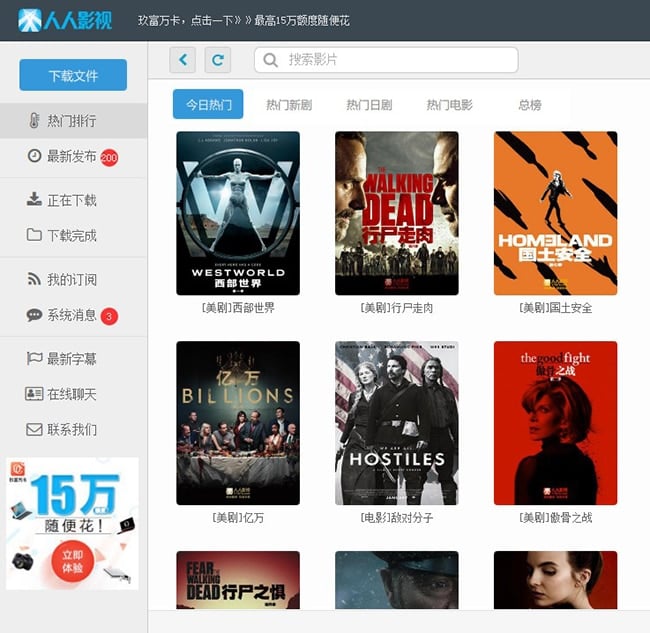
Task: Click the [美剧]亿万 title
Action: pos(238,518)
